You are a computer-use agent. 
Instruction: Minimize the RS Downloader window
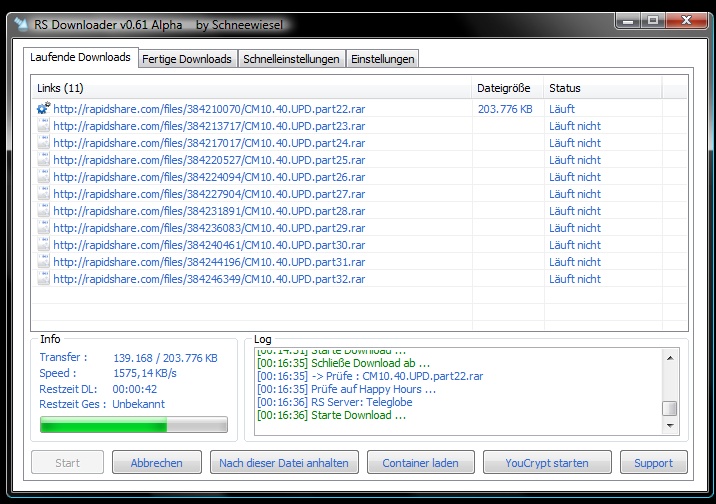(x=628, y=20)
